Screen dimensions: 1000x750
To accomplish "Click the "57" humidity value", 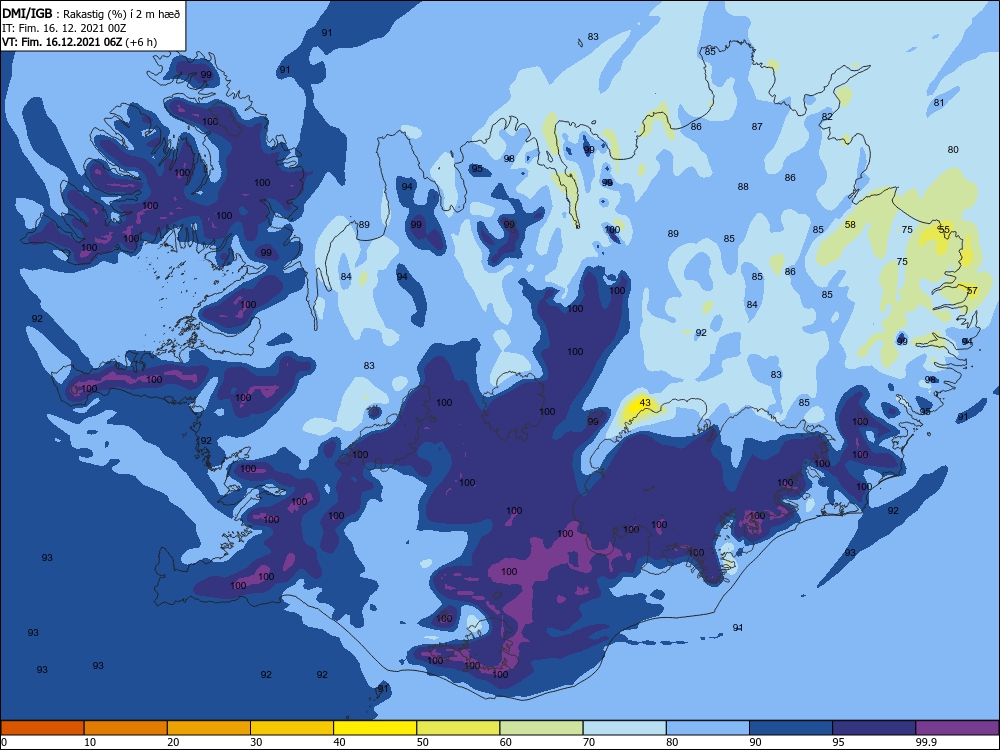I will point(972,290).
